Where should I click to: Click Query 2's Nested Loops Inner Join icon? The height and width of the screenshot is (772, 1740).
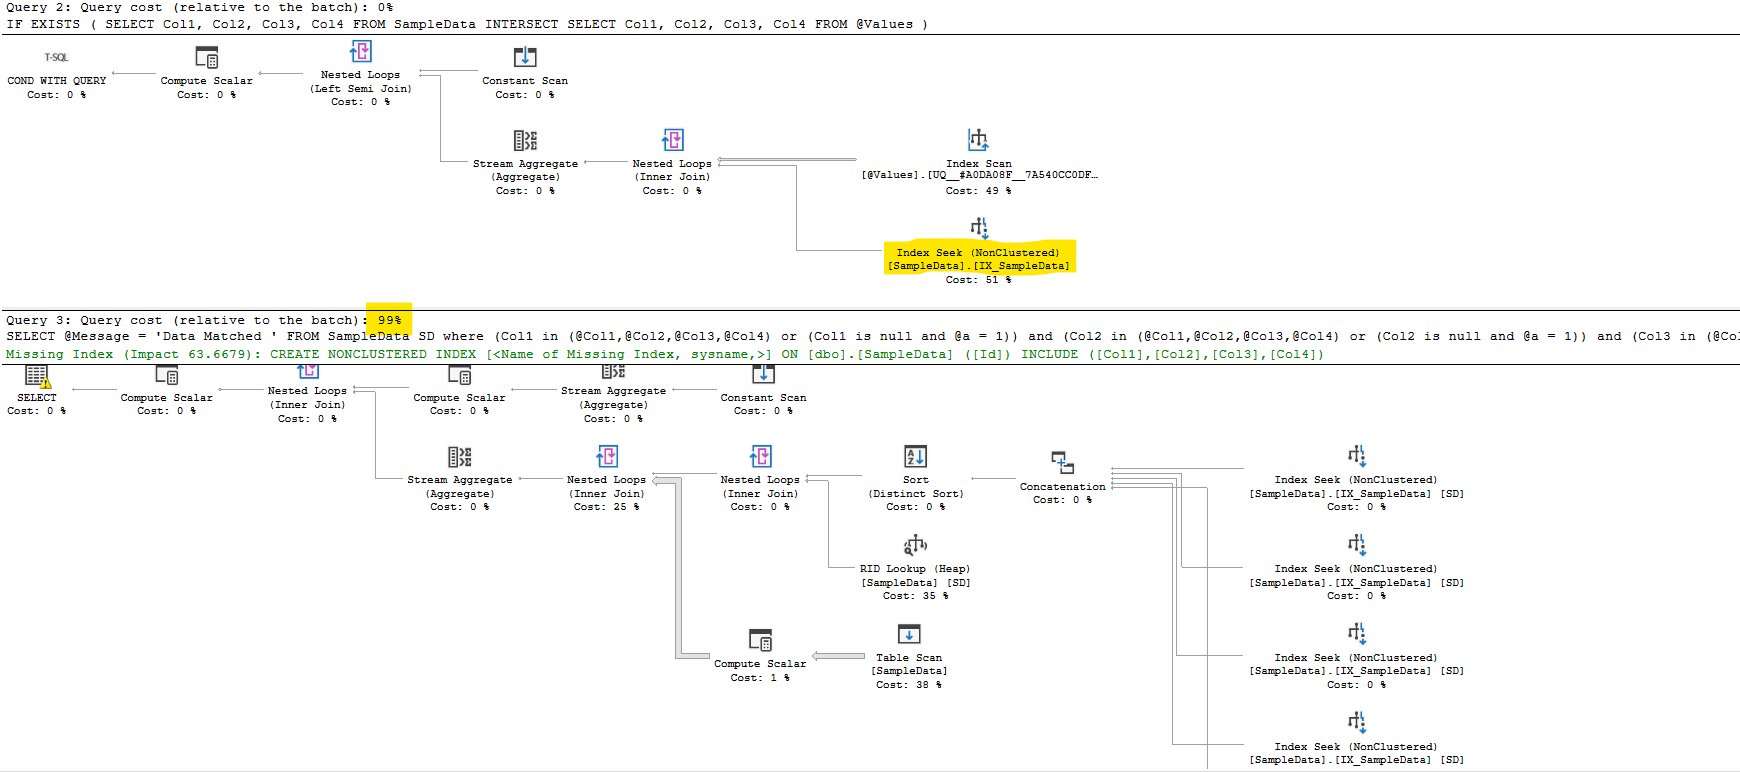(673, 140)
